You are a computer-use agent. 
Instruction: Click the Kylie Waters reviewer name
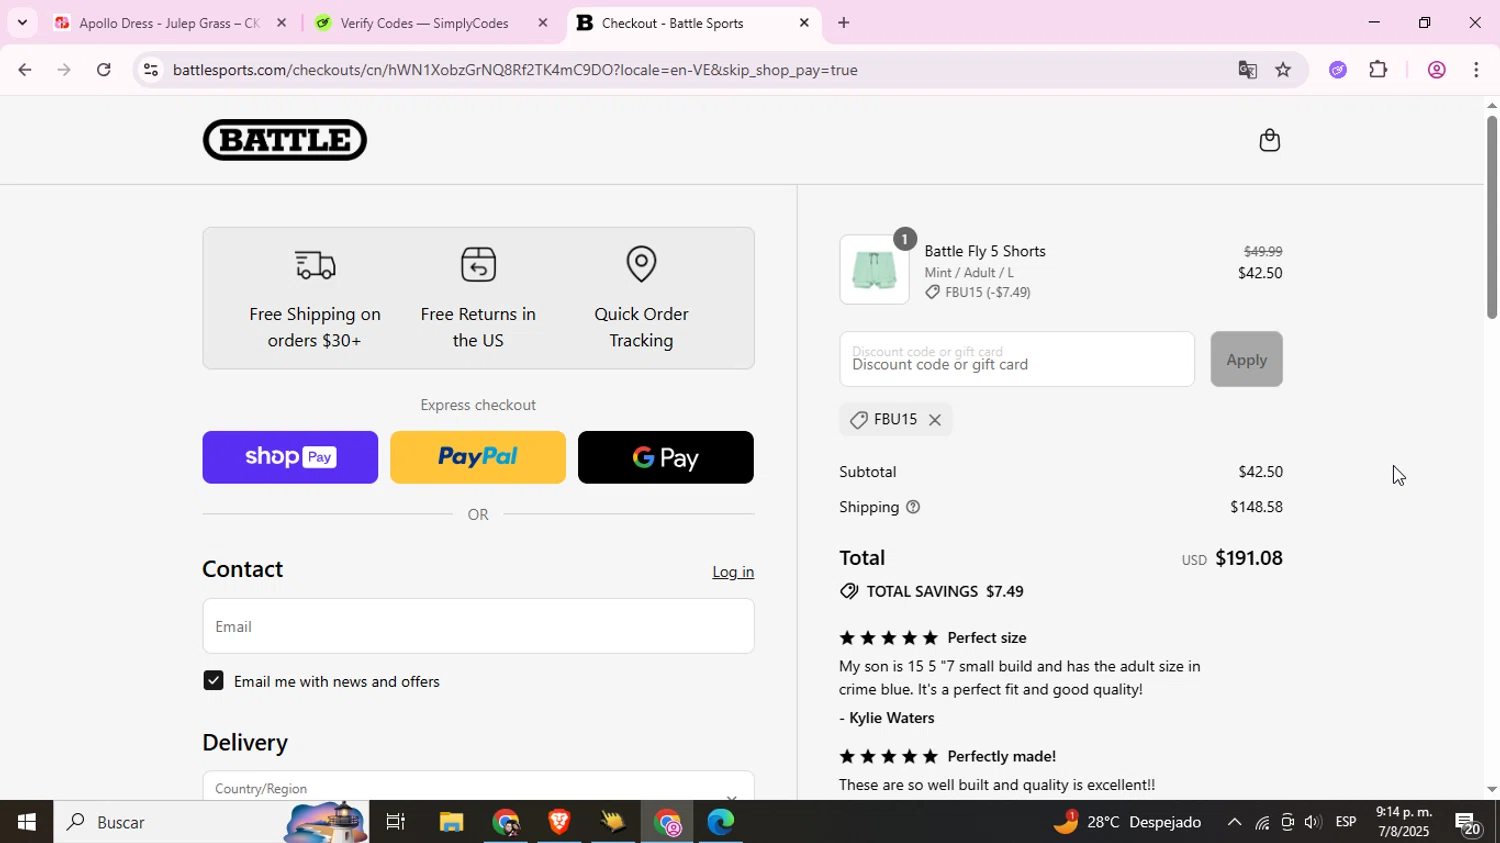tap(892, 718)
